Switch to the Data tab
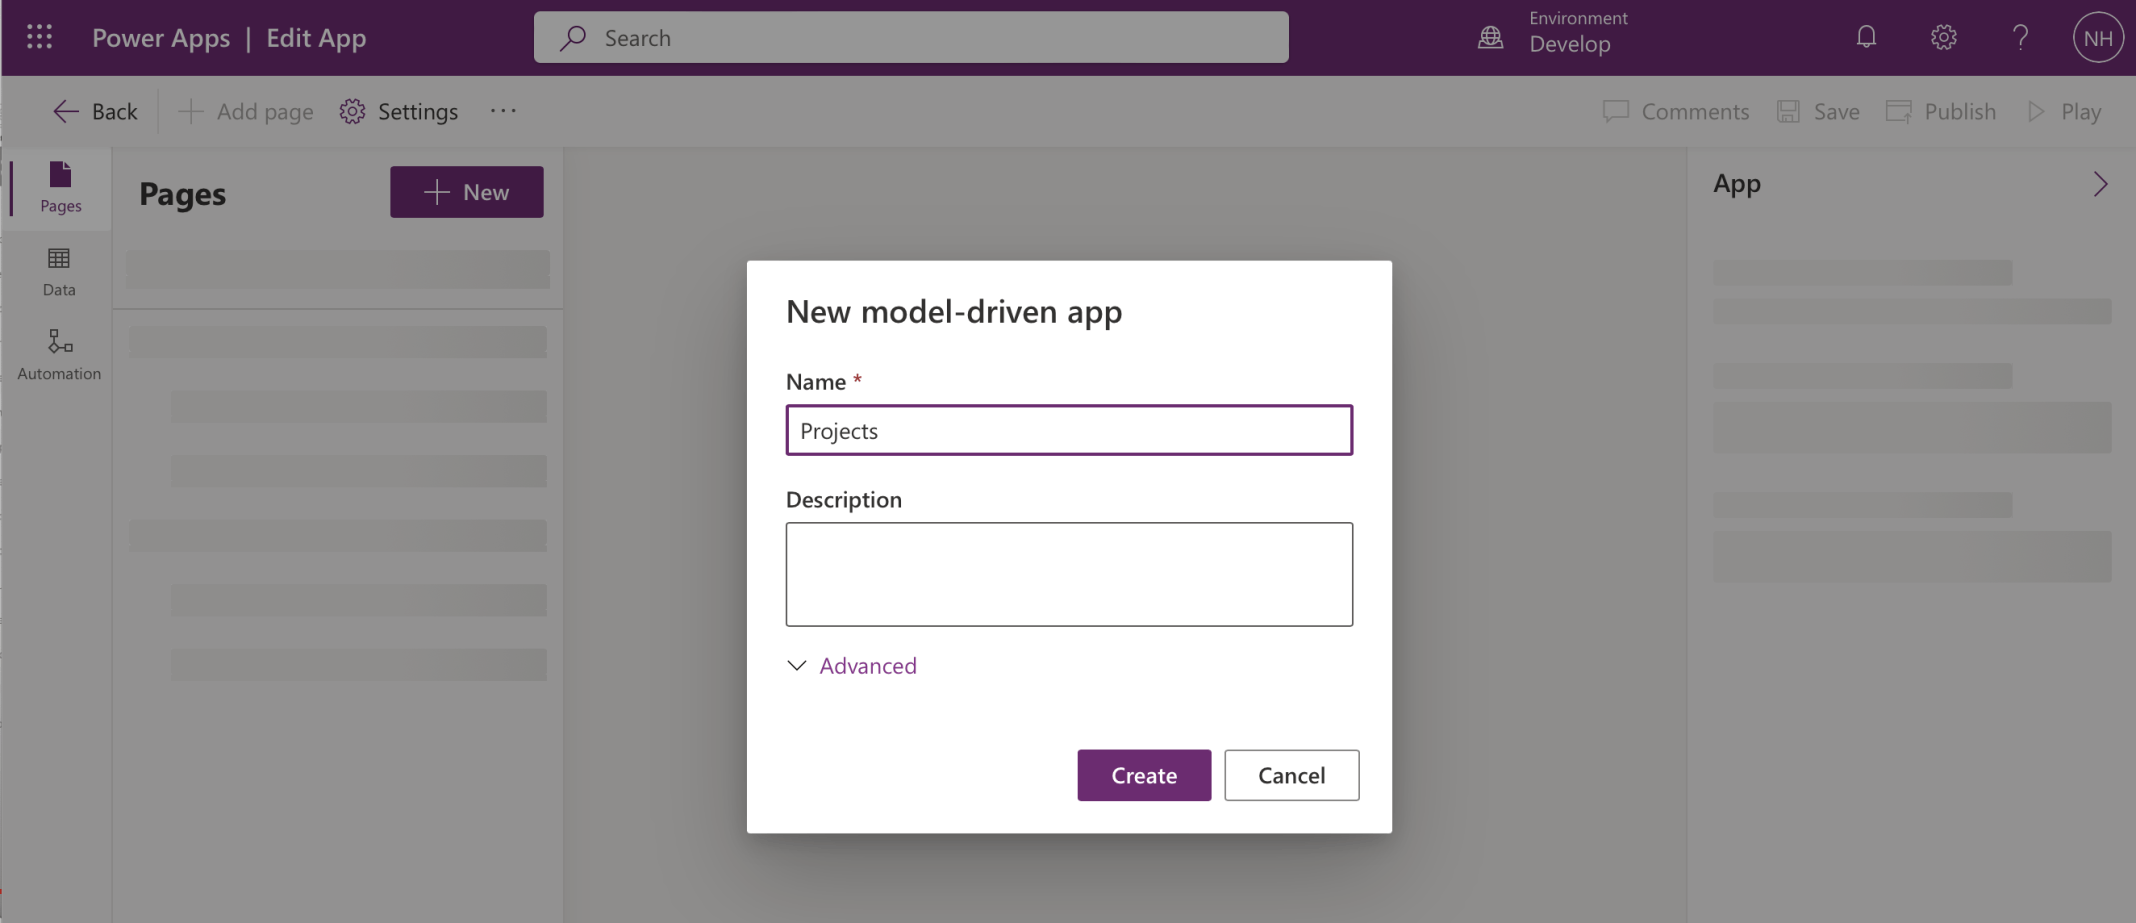This screenshot has height=923, width=2136. [x=59, y=272]
